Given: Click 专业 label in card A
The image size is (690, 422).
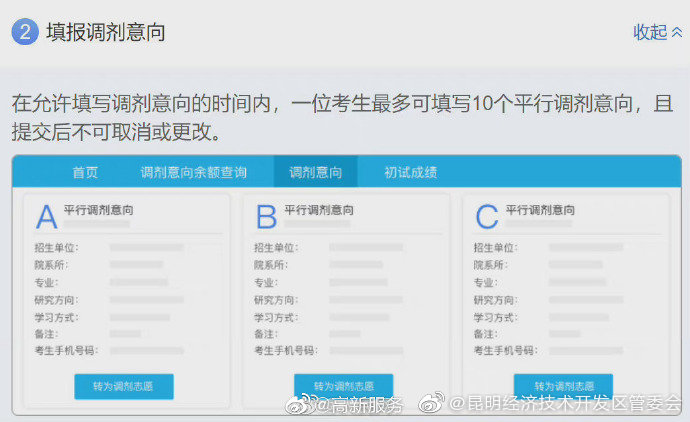Looking at the screenshot, I should (46, 283).
